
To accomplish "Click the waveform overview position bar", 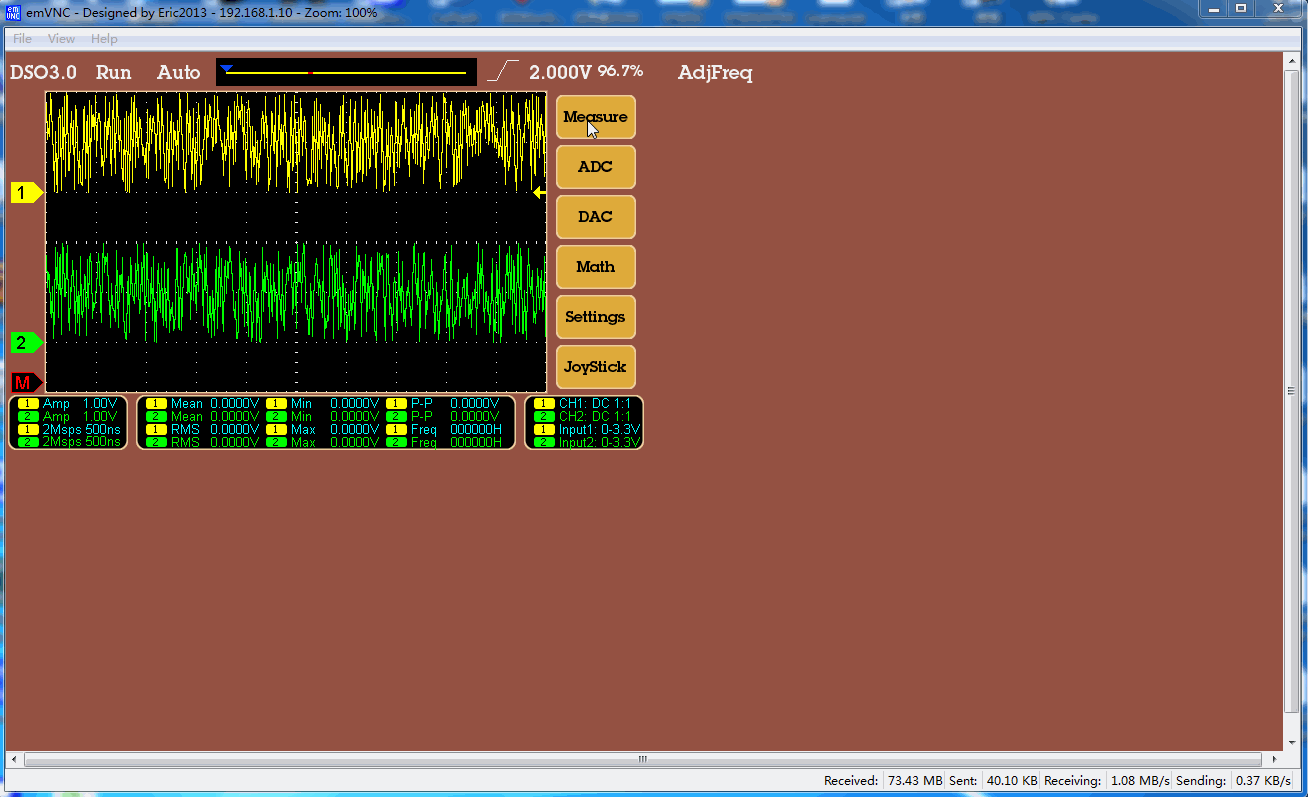I will pyautogui.click(x=346, y=72).
